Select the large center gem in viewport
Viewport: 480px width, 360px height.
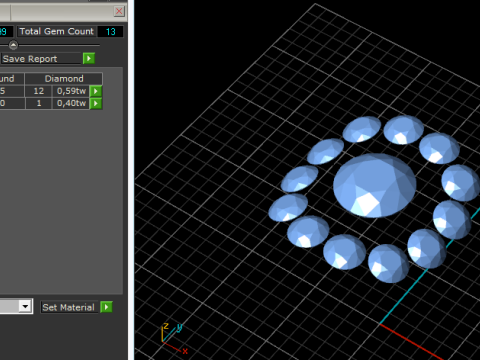click(x=375, y=185)
